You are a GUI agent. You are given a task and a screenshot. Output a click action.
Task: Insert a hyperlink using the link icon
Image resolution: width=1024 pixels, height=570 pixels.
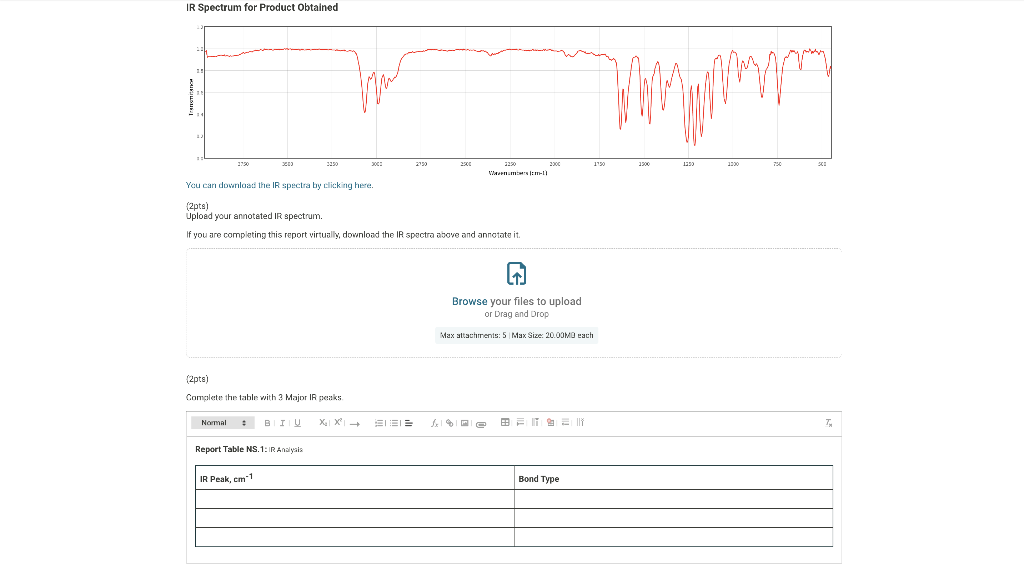[449, 423]
